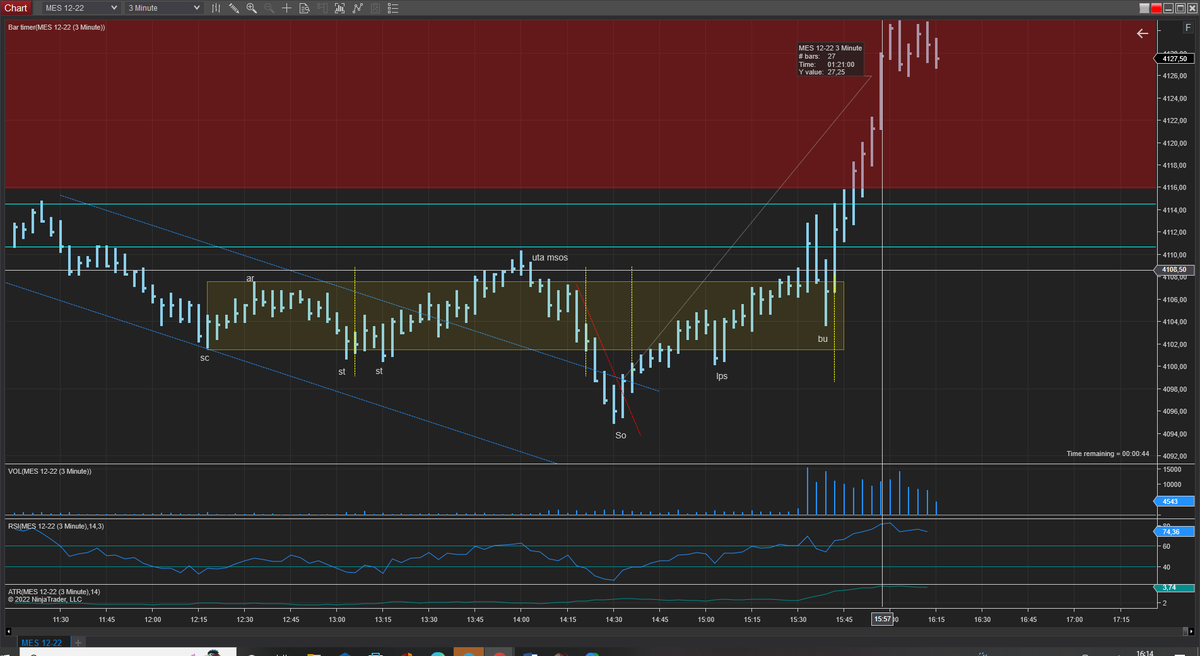Open the drawing tools pencil menu
Screen dimensions: 1200x656
(234, 8)
